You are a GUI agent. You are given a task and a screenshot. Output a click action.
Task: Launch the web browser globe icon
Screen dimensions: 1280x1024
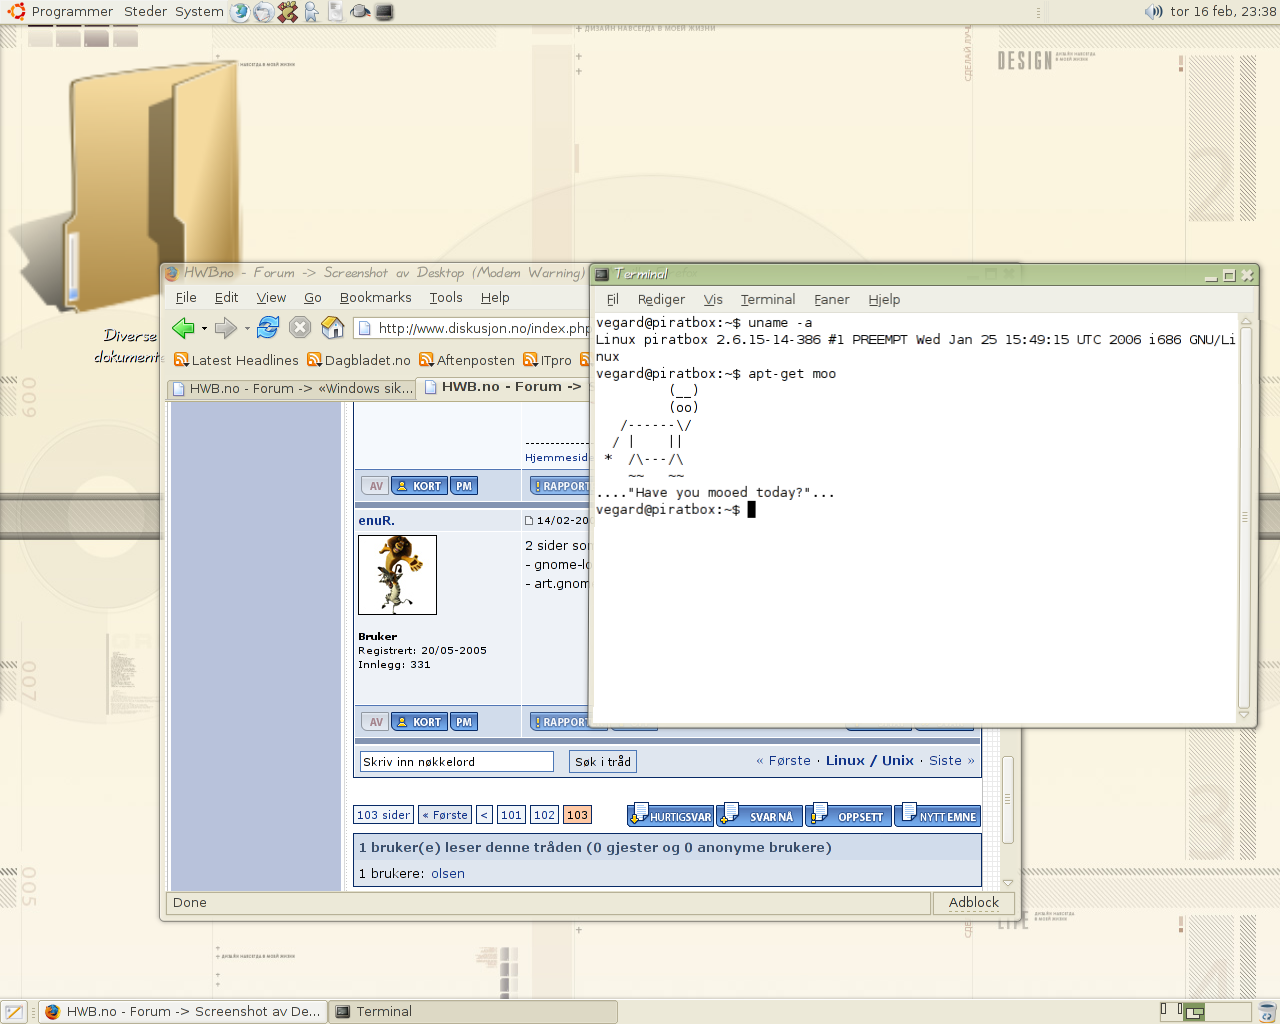(x=240, y=12)
